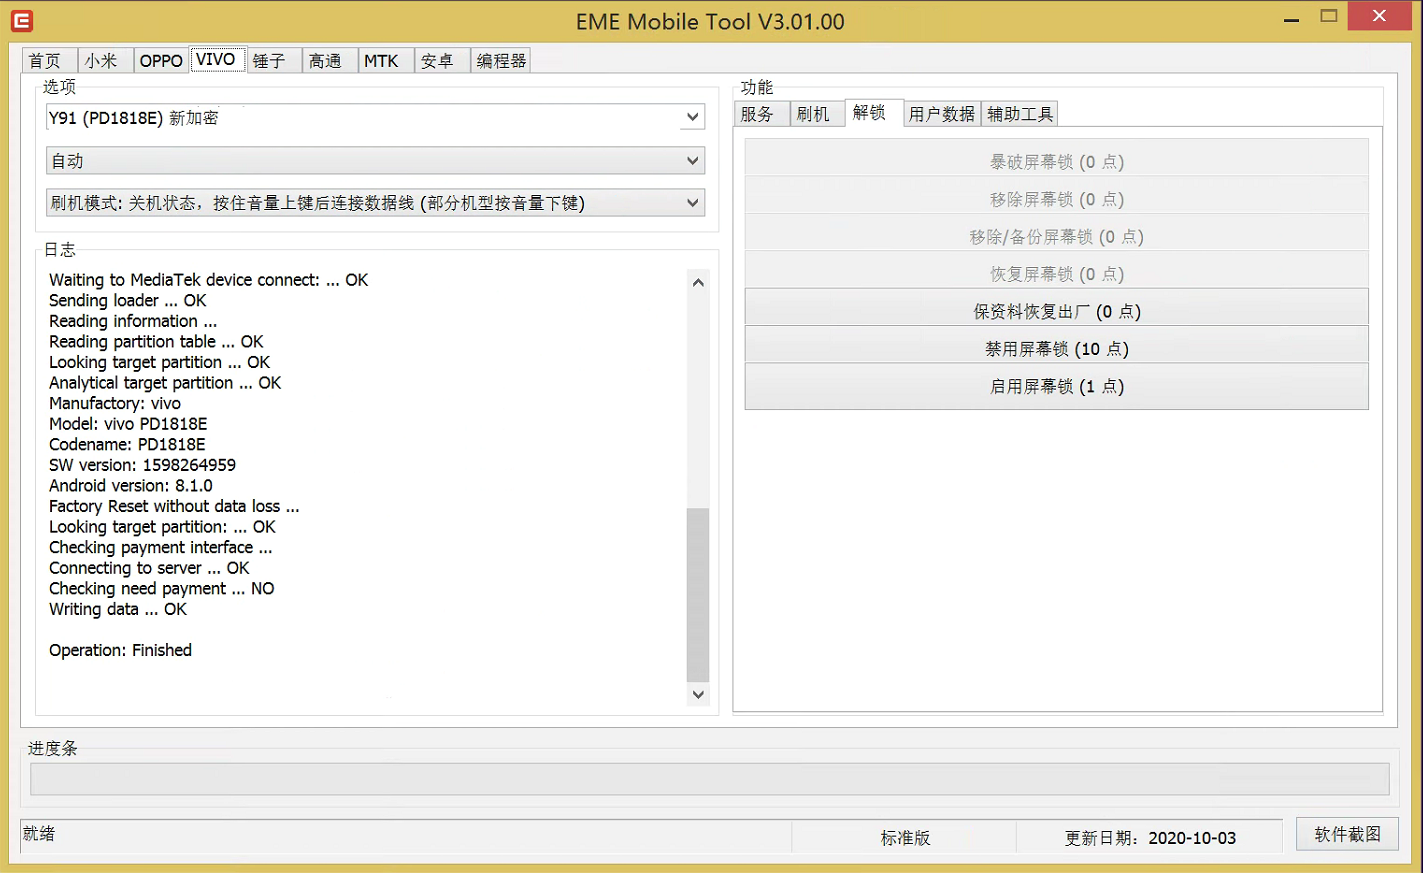Click 'Checking need payment ... NO' line

pos(161,588)
